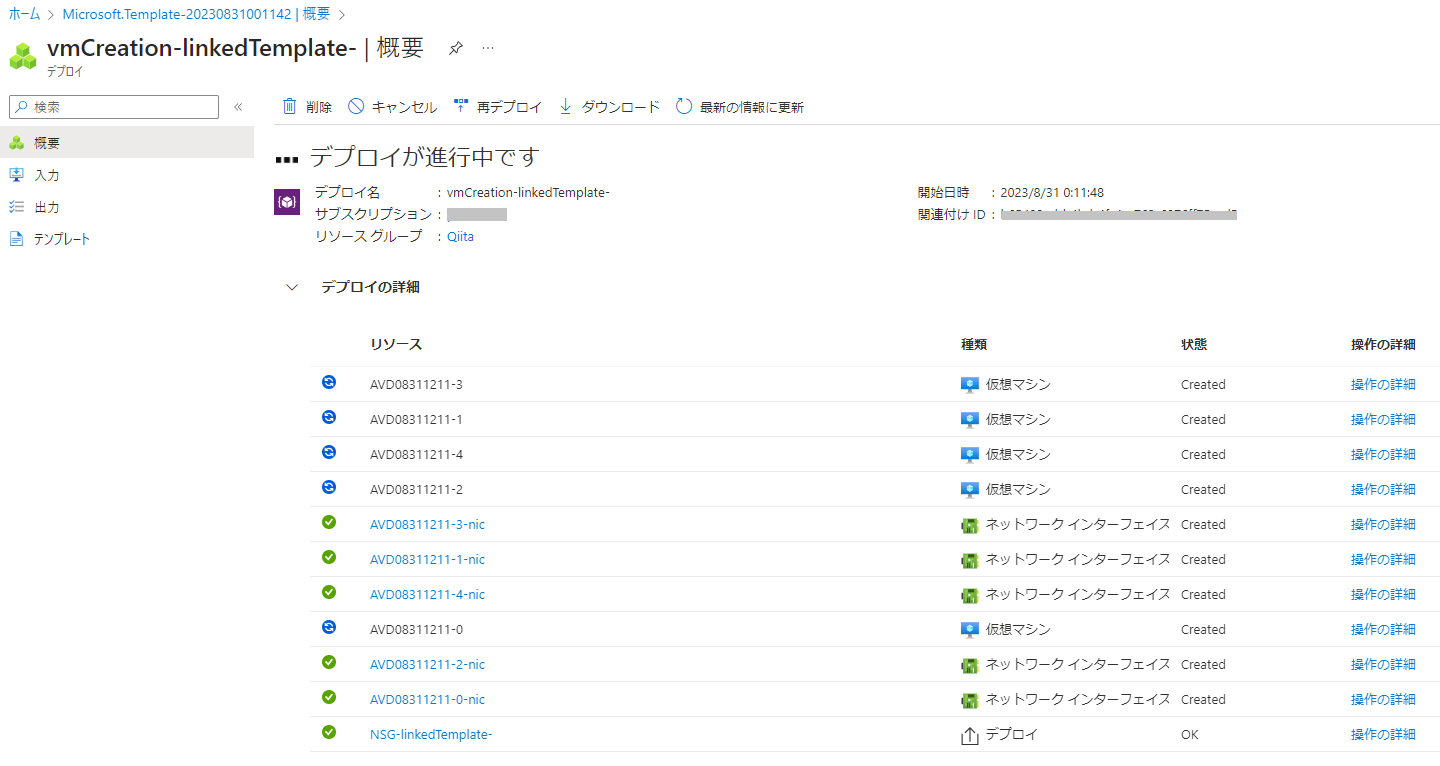Collapse the デプロイの詳細 section chevron
Screen dimensions: 1440x766
292,287
